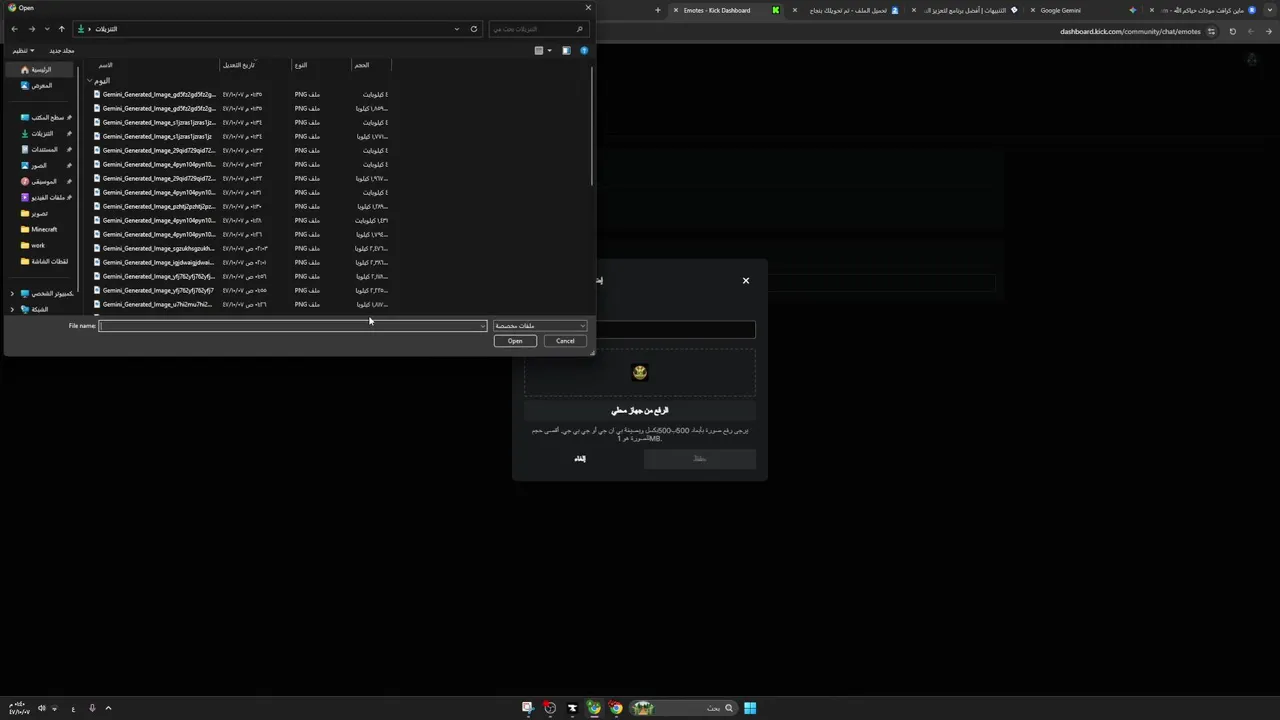
Task: Select الرئيسية Home in sidebar
Action: [x=41, y=70]
